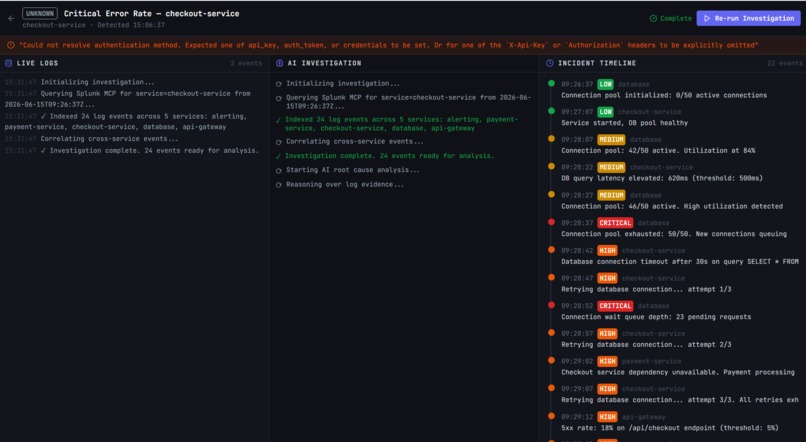
Task: Click the Live Logs panel icon
Action: (8, 63)
